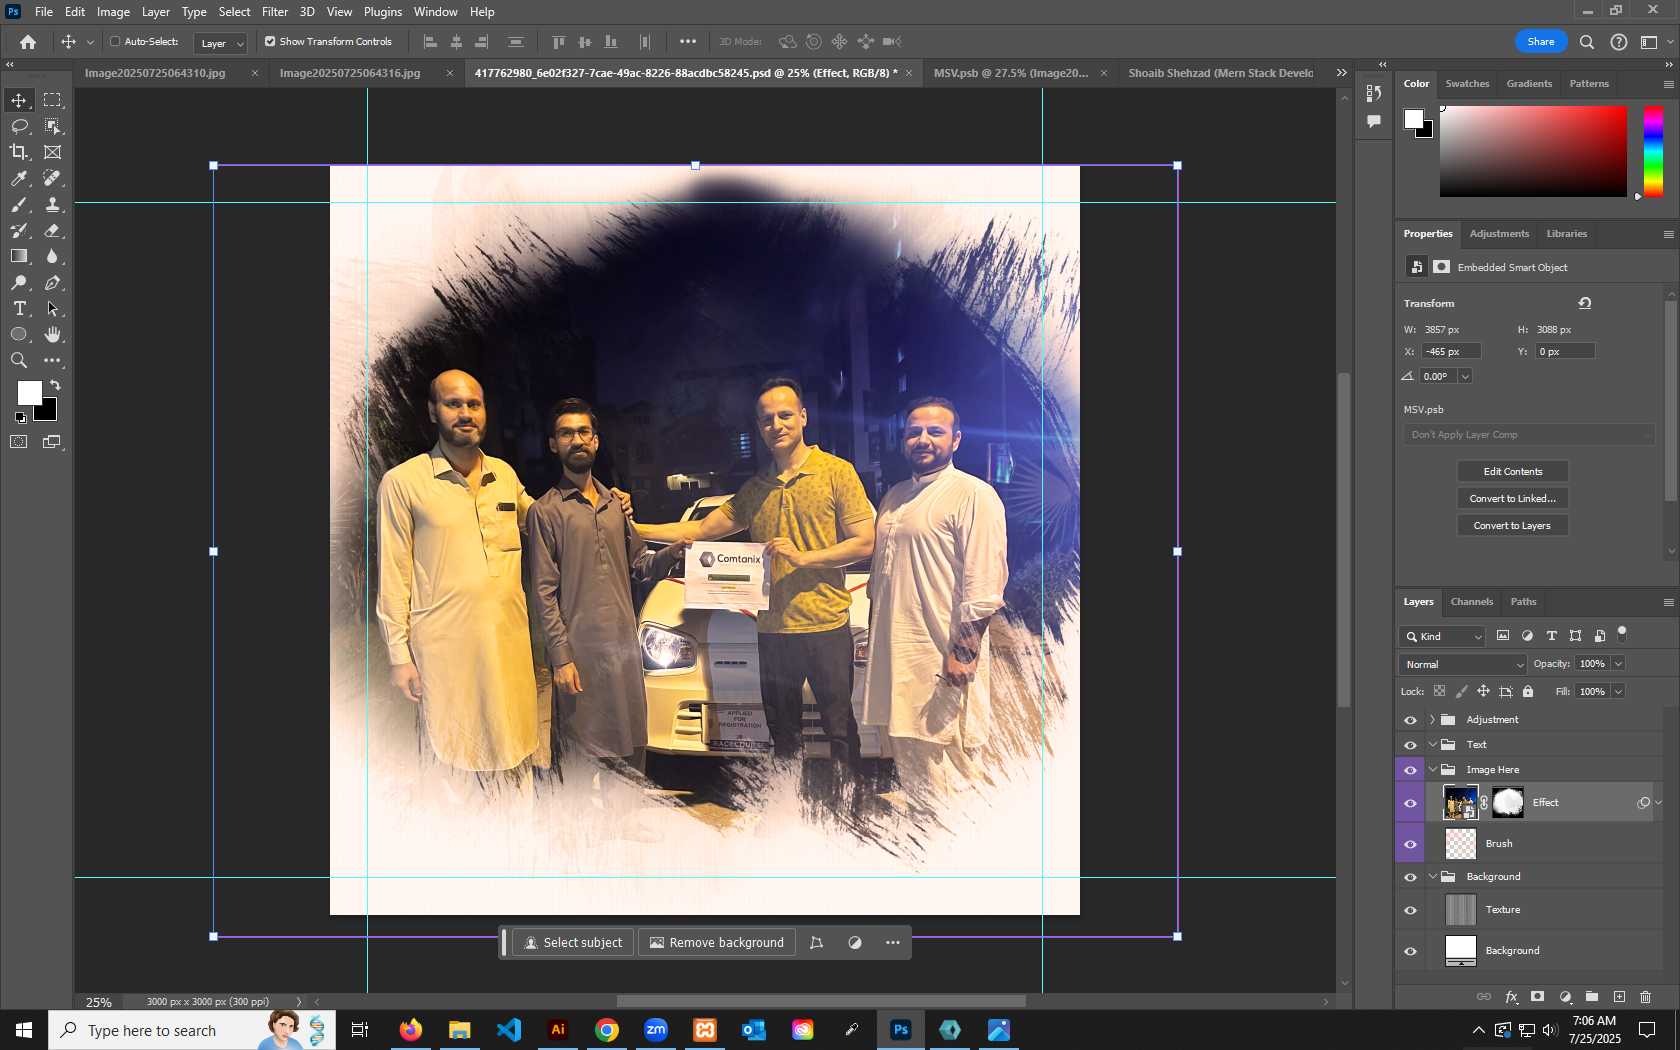1680x1050 pixels.
Task: Hide the Text group
Action: tap(1411, 745)
